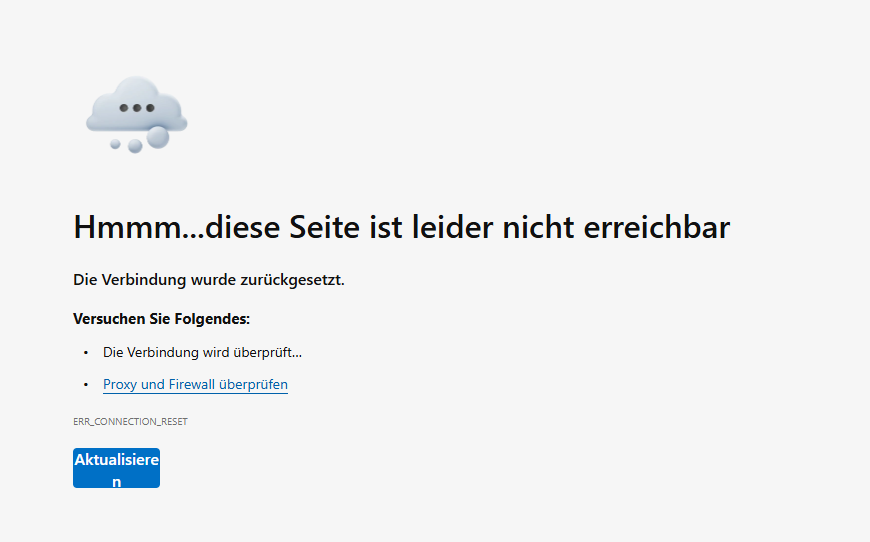
Task: Click the Versuchen Sie Folgendes label
Action: (161, 319)
